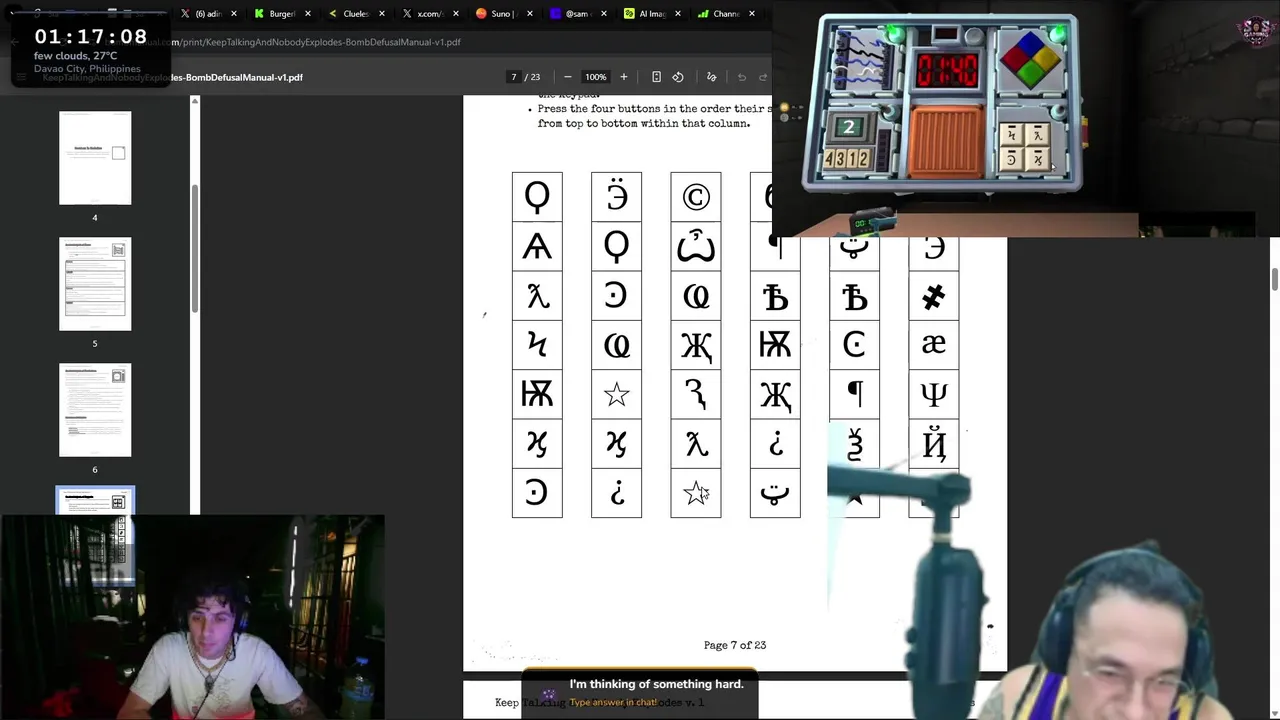Close the @sam tab
Screen dimensions: 1280x720
(604, 14)
